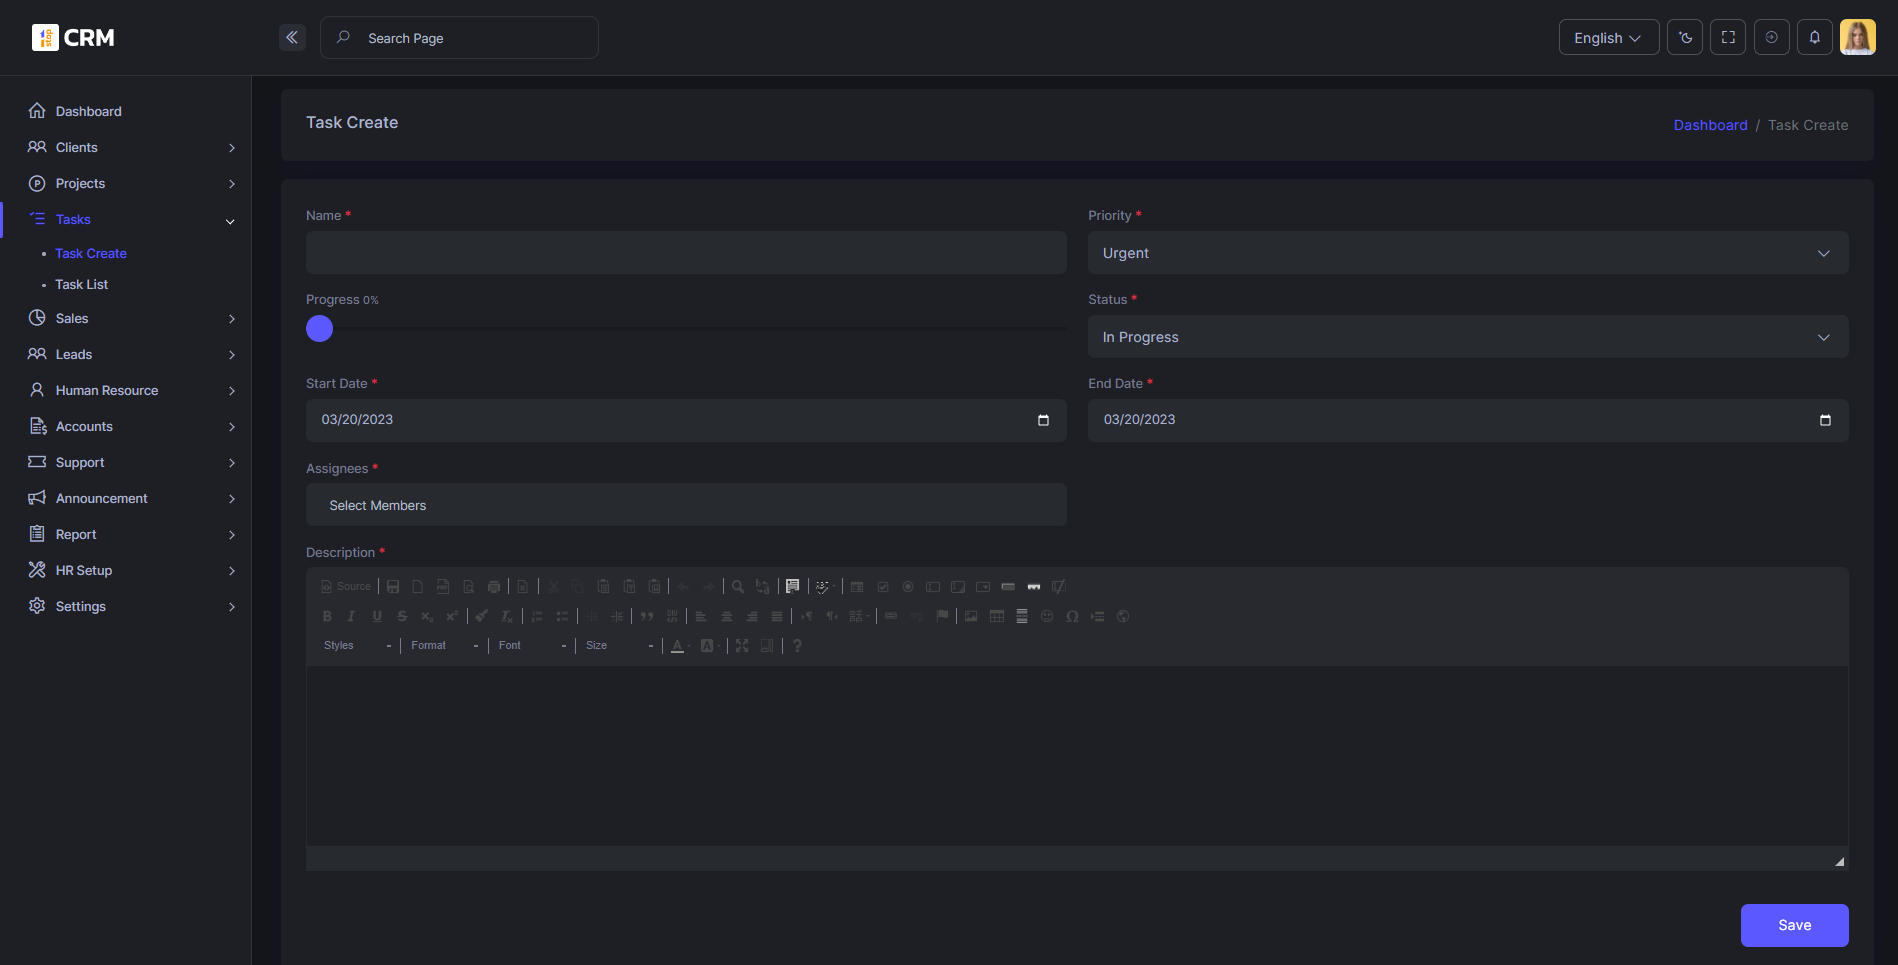Click the Name input field
The height and width of the screenshot is (965, 1898).
pyautogui.click(x=686, y=253)
